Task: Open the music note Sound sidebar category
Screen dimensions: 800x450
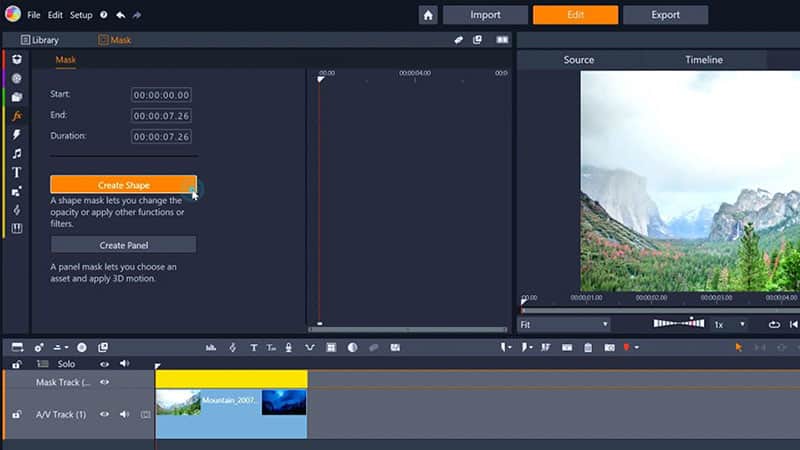Action: [17, 154]
